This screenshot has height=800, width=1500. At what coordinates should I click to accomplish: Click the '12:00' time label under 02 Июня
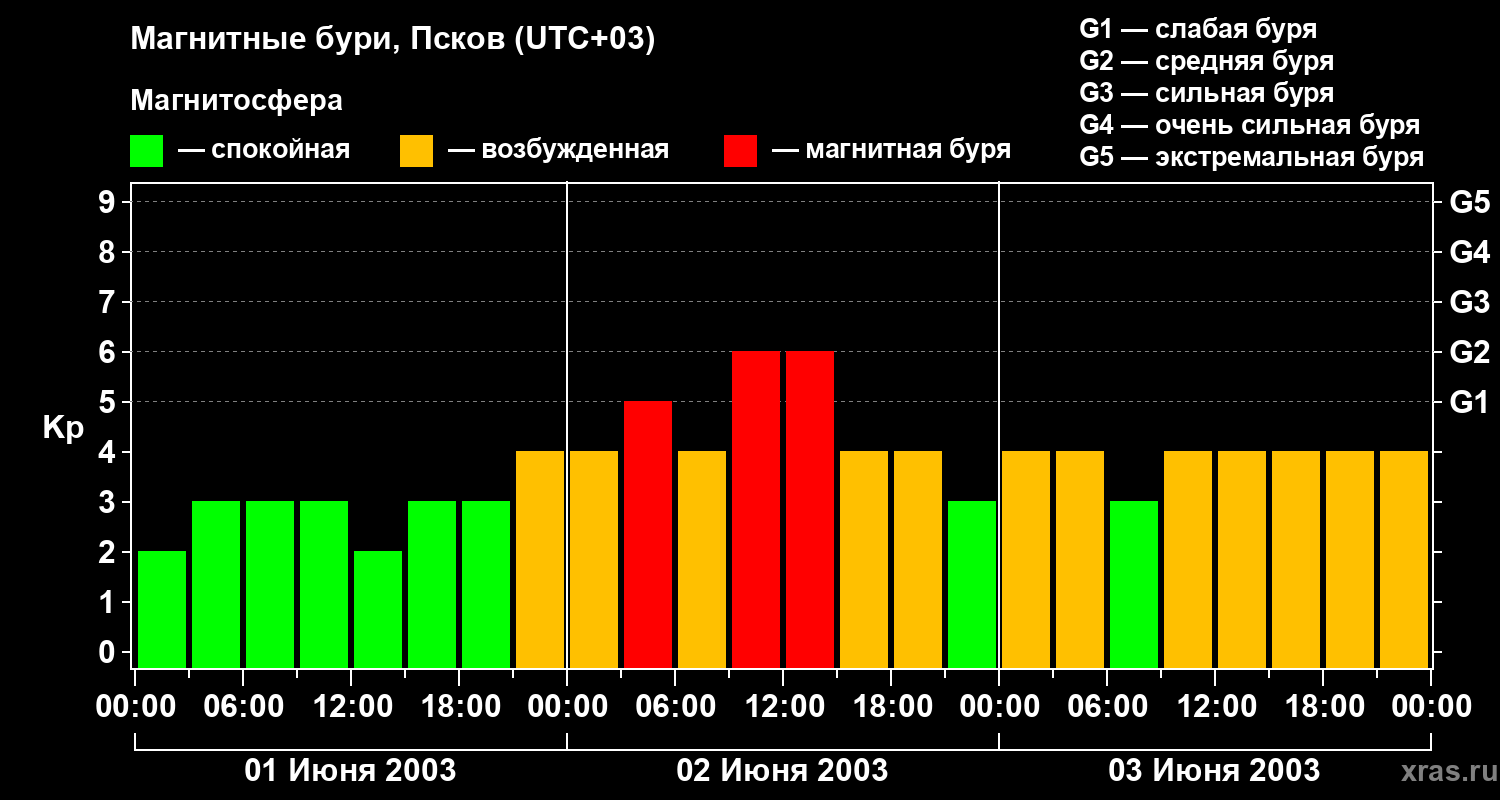point(783,707)
